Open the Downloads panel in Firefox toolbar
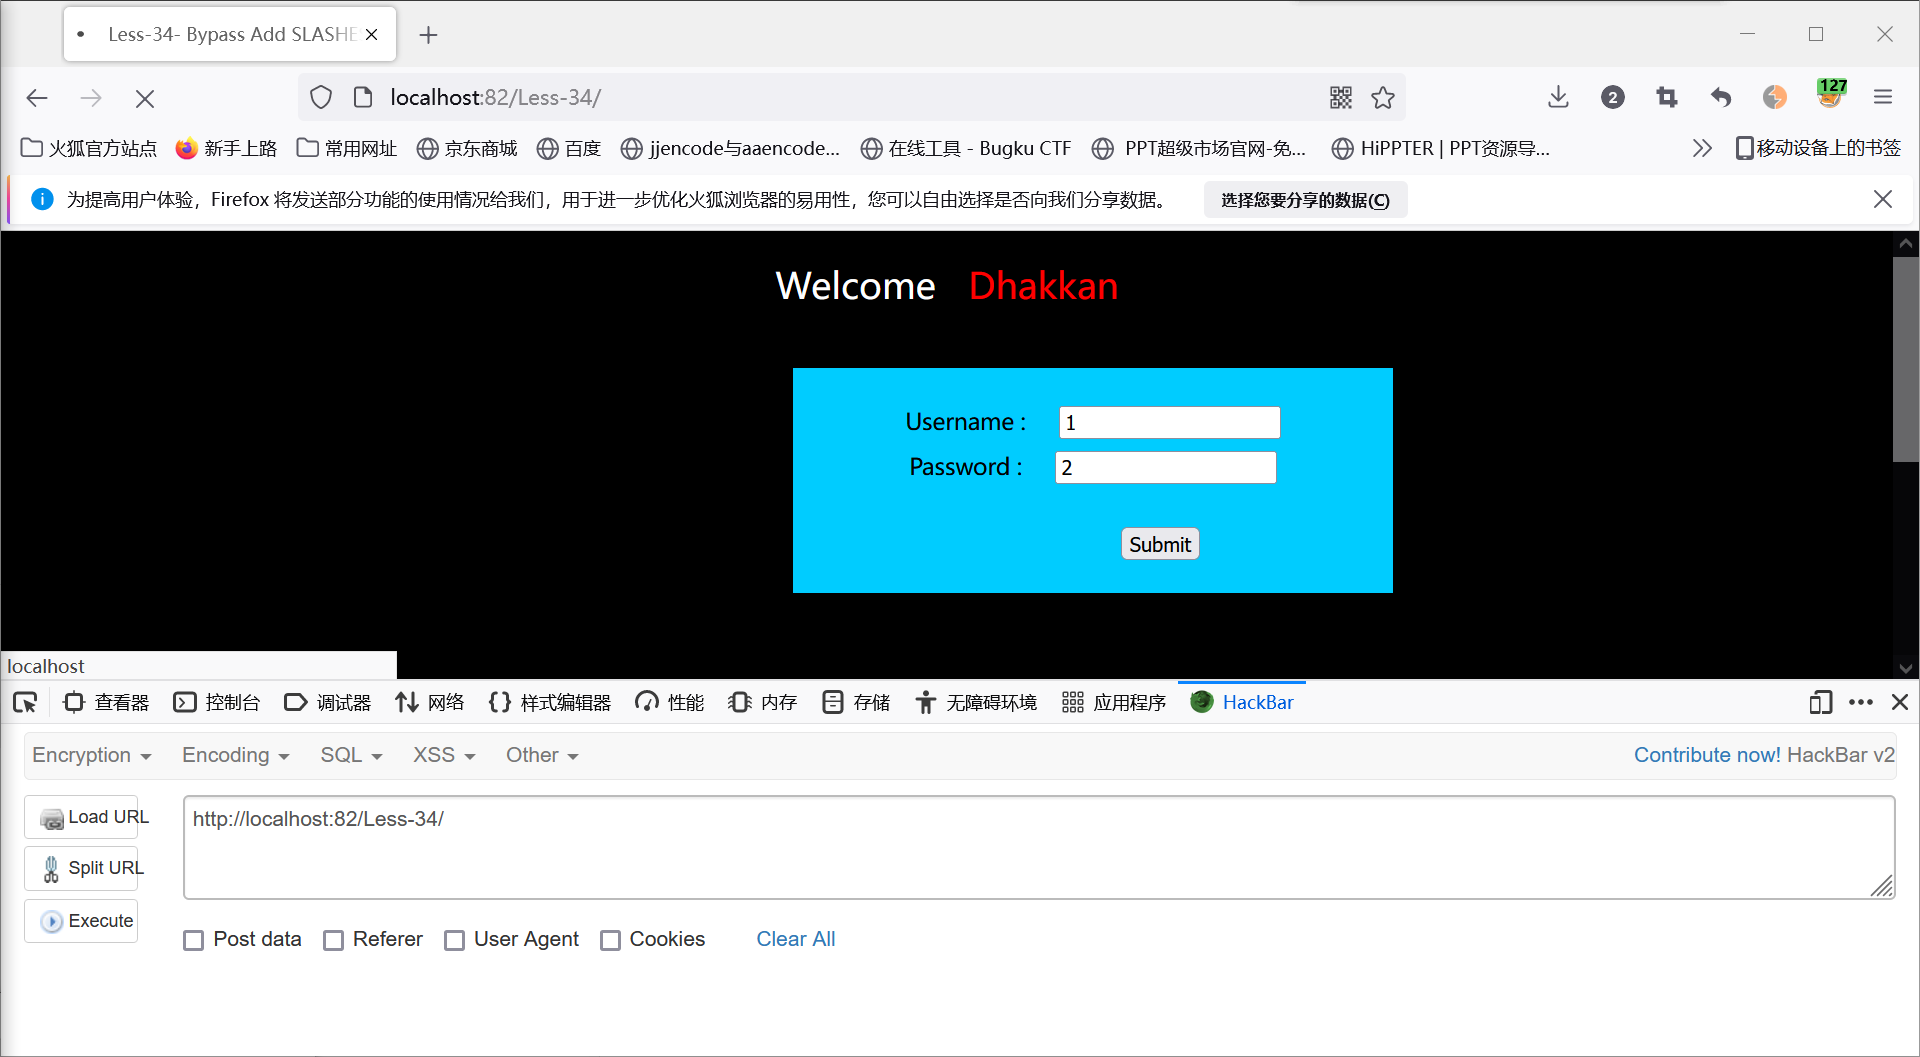The image size is (1920, 1057). click(x=1558, y=97)
